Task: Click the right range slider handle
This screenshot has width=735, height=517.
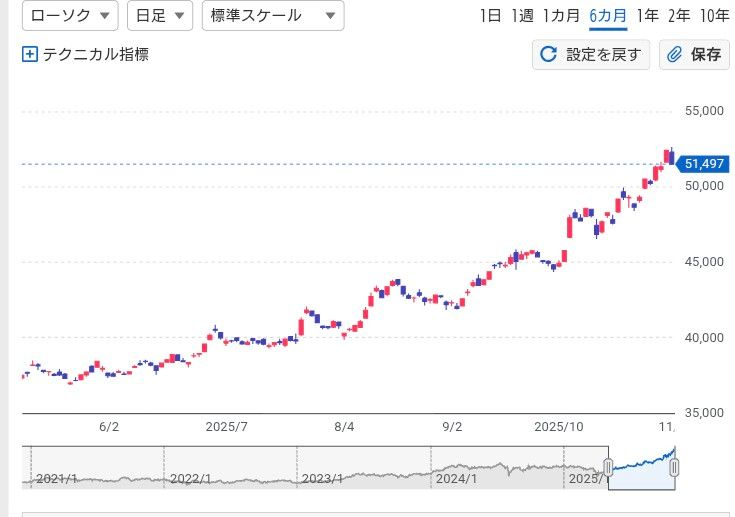Action: (x=674, y=467)
